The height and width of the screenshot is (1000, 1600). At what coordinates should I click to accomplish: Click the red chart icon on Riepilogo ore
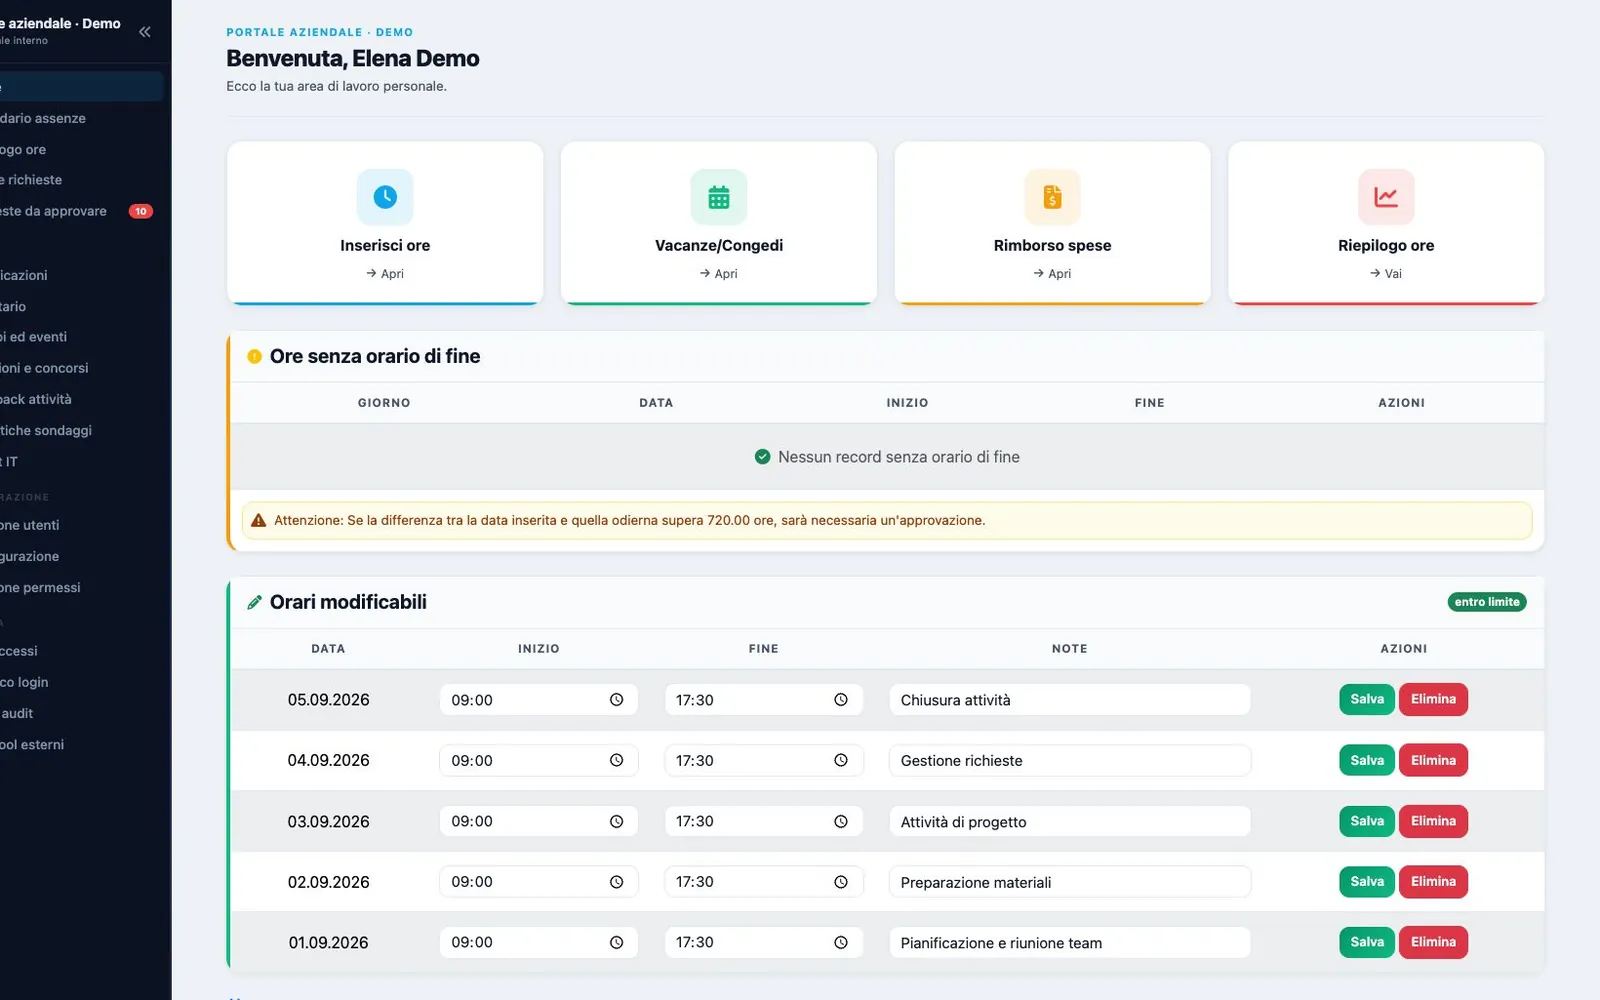(1386, 197)
